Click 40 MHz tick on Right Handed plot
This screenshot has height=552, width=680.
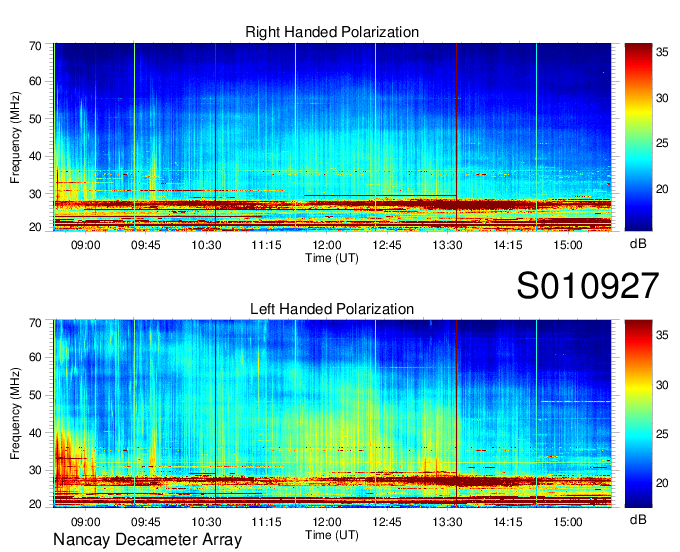pos(35,156)
